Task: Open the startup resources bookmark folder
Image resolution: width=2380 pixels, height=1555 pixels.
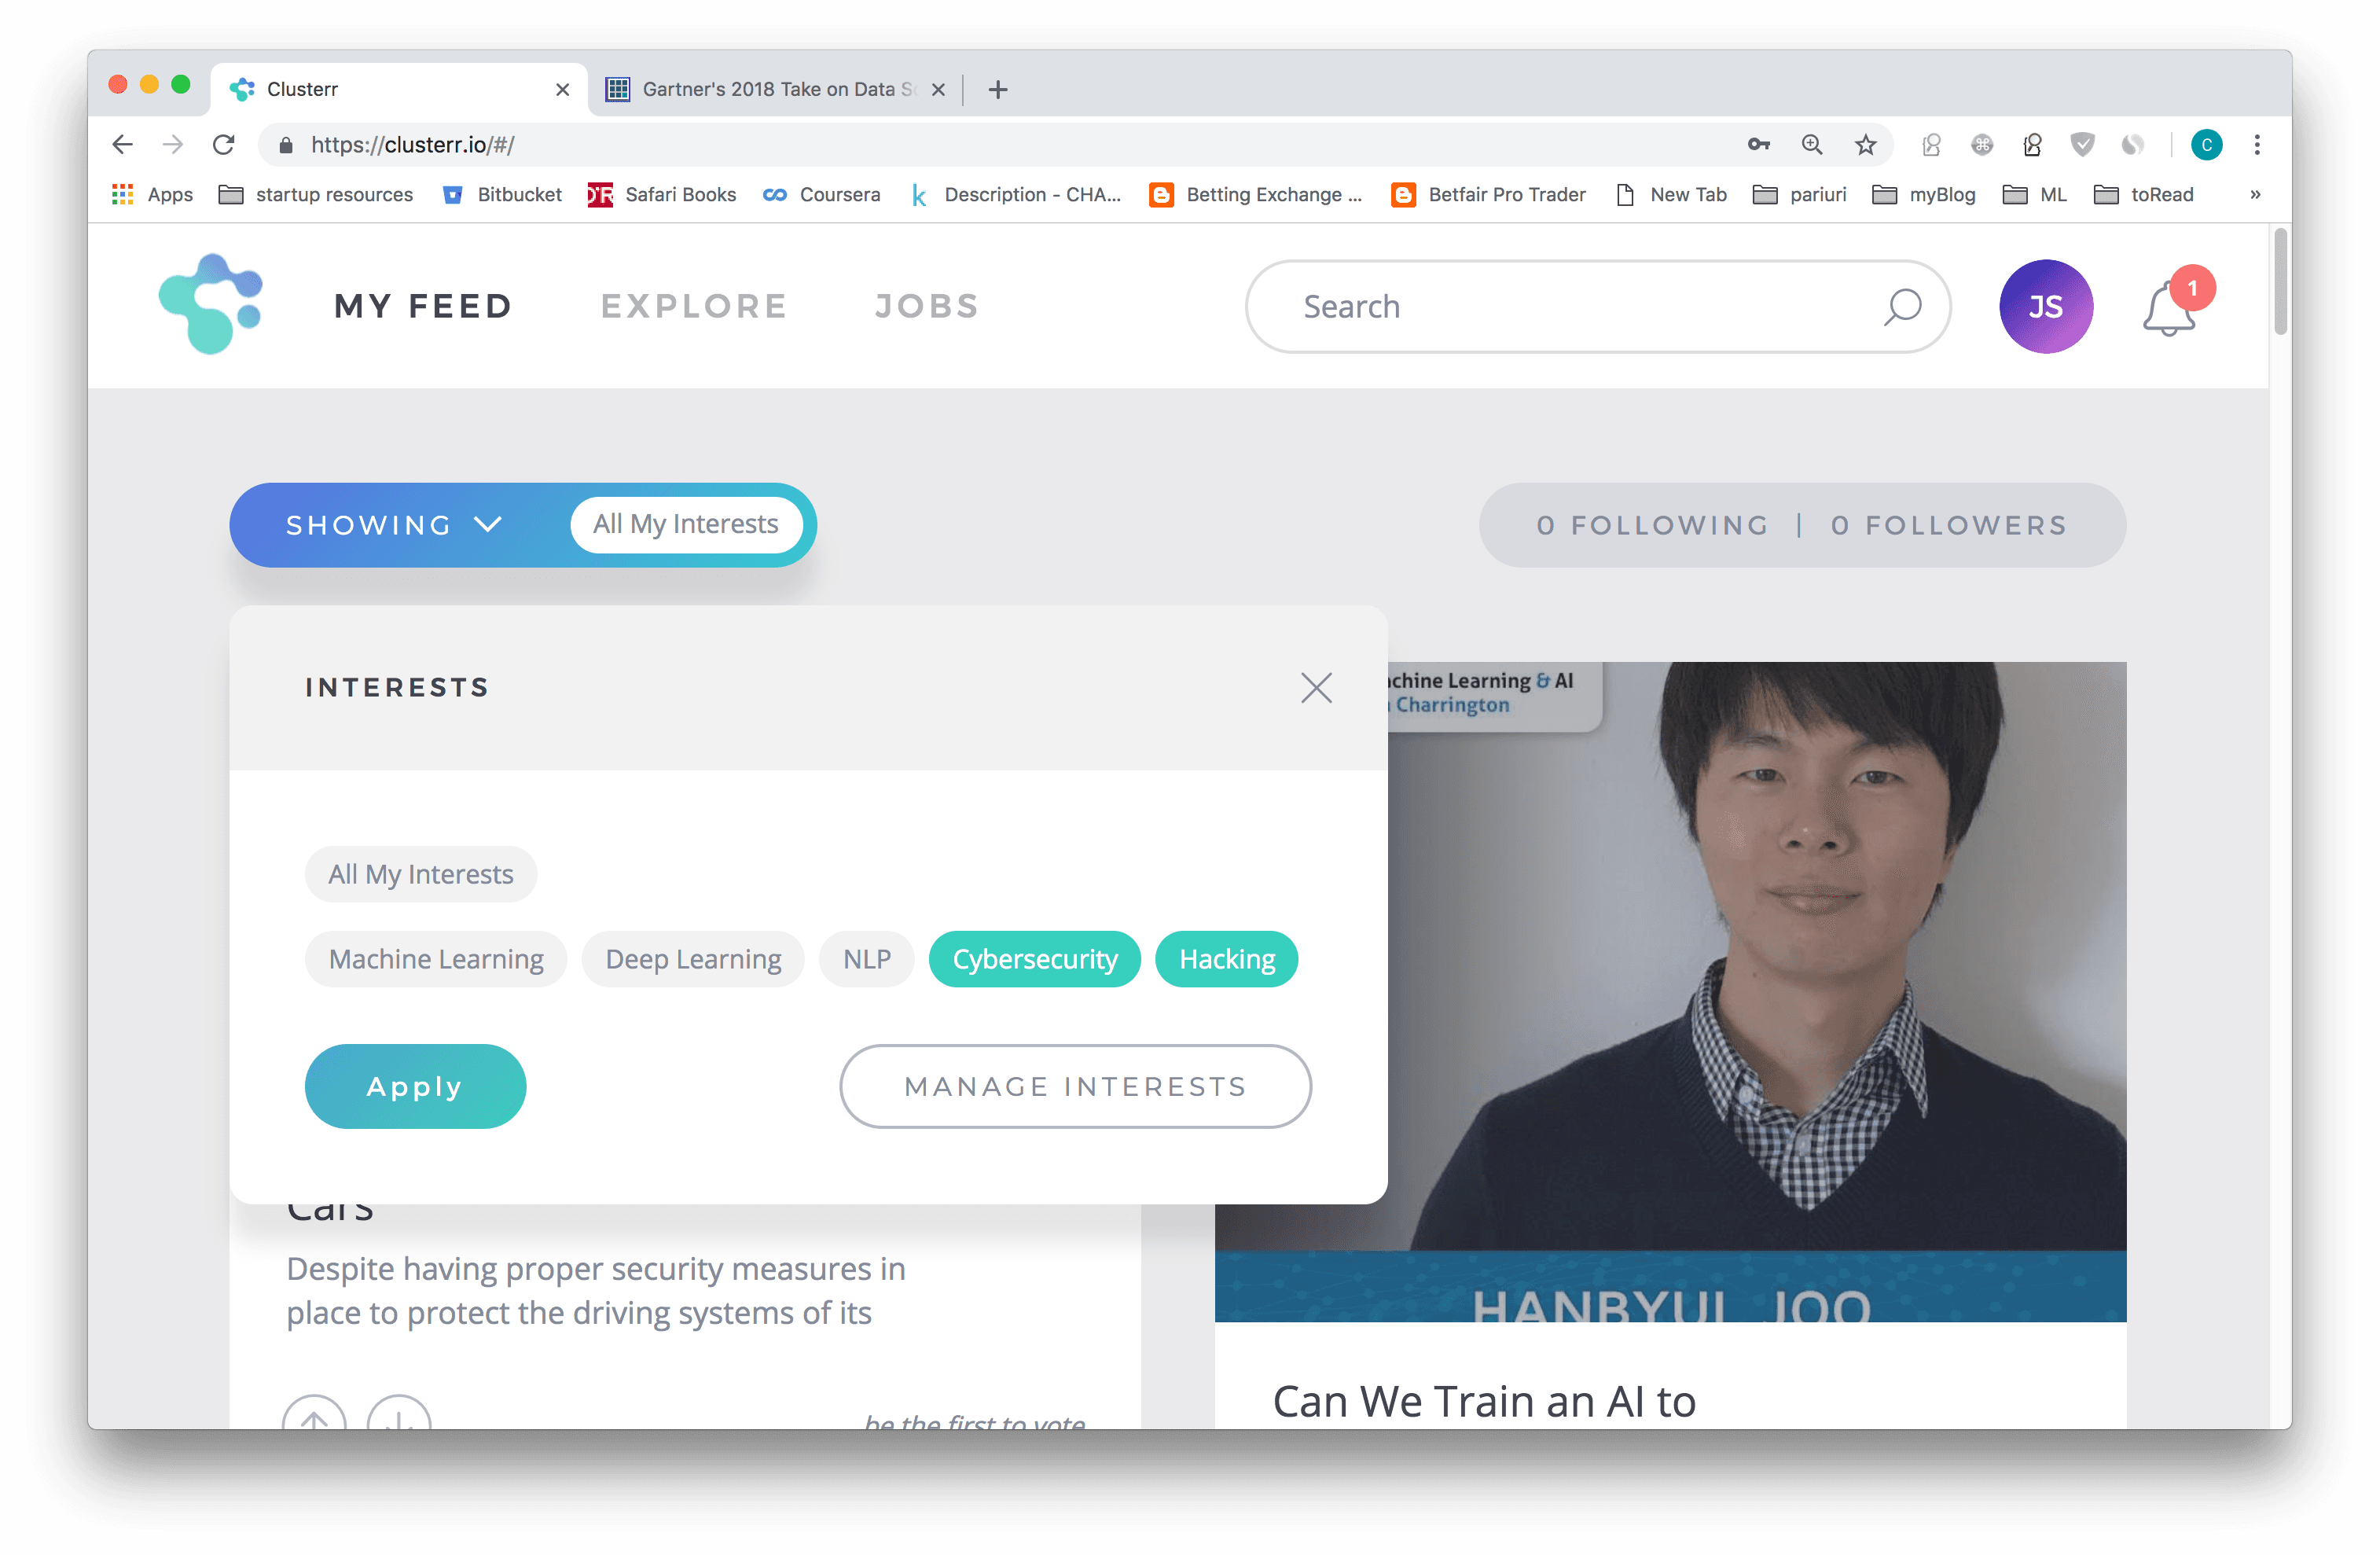Action: click(316, 195)
